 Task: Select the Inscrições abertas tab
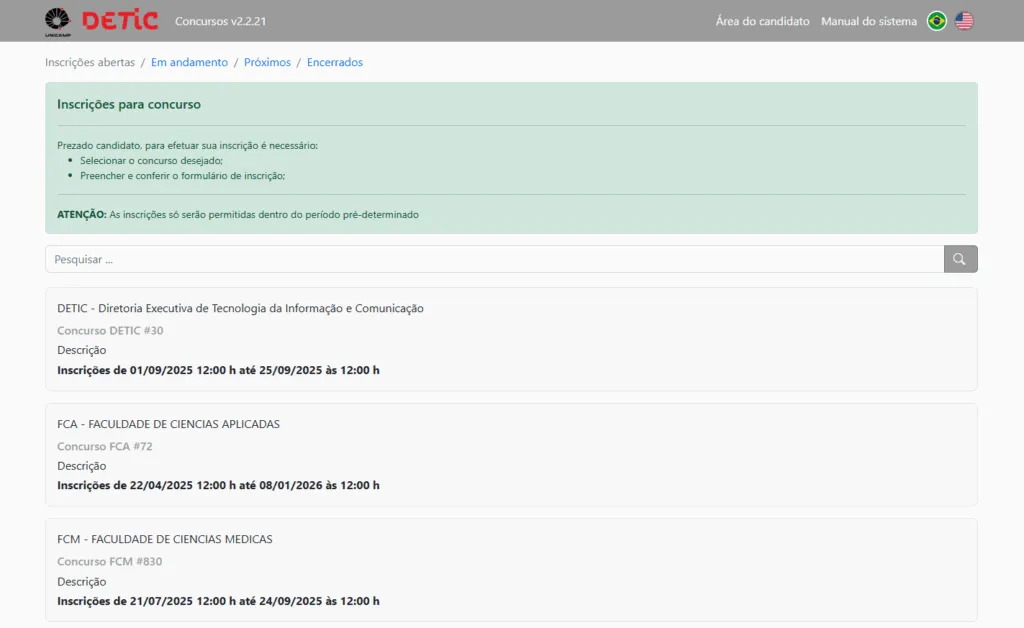point(90,62)
